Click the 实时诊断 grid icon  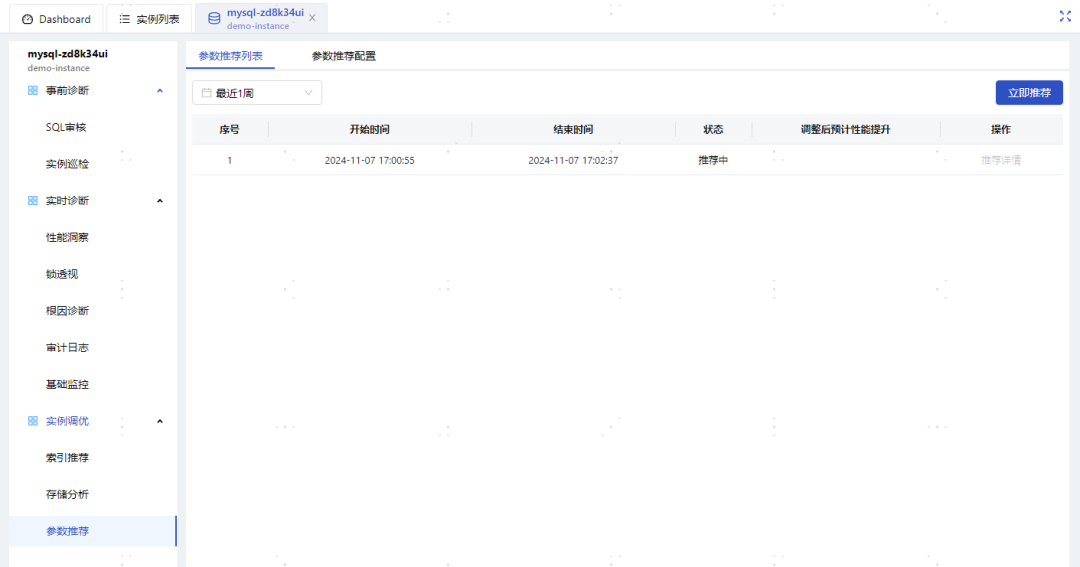(32, 200)
